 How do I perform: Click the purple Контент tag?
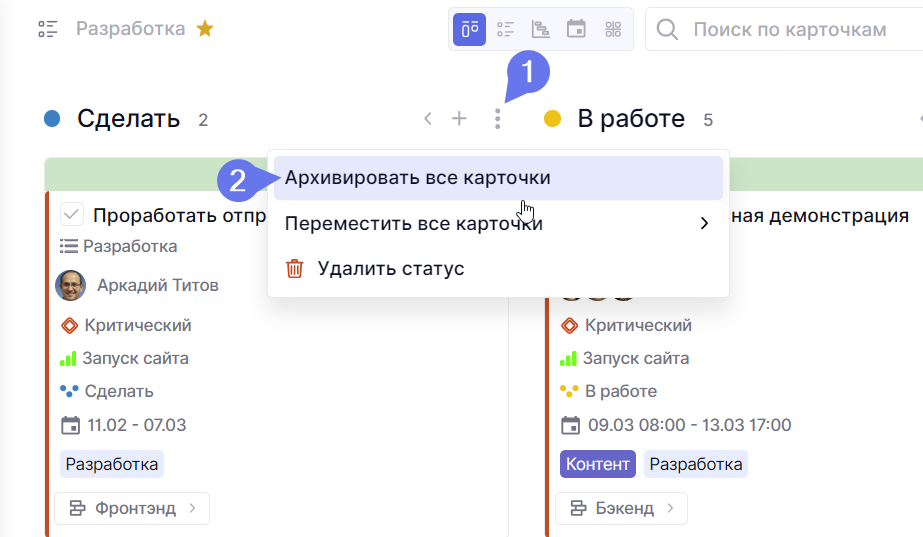[598, 464]
